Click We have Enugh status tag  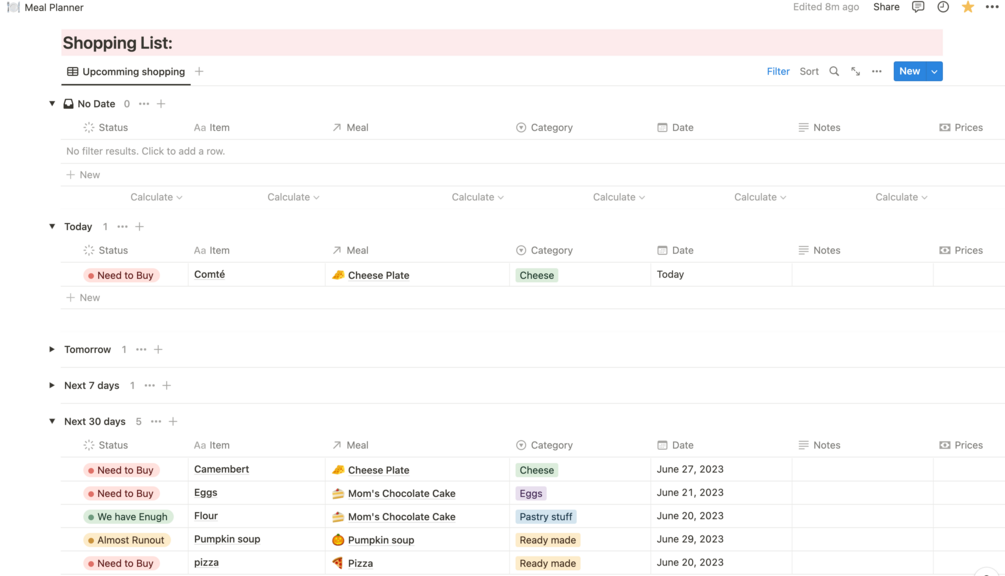click(x=128, y=517)
